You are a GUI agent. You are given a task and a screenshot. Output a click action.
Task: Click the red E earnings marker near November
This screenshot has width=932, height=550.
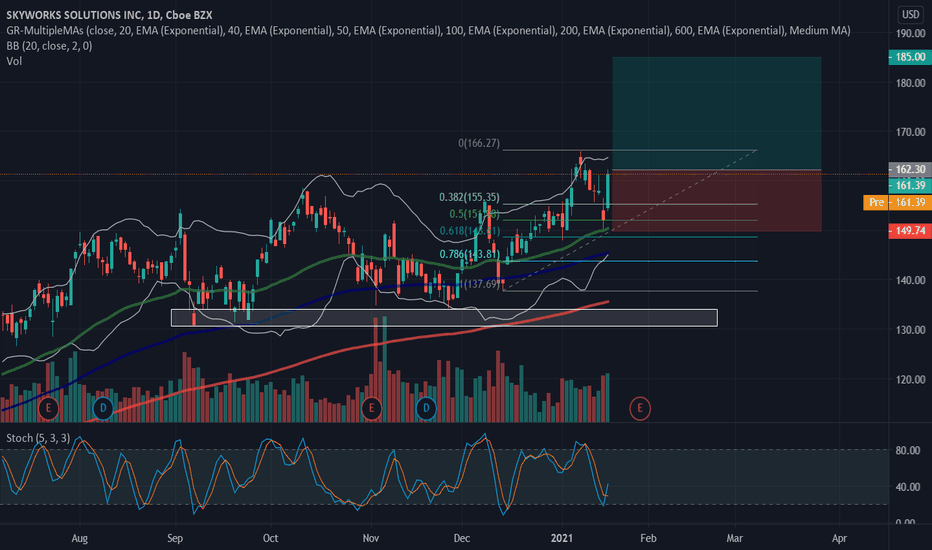[x=371, y=408]
